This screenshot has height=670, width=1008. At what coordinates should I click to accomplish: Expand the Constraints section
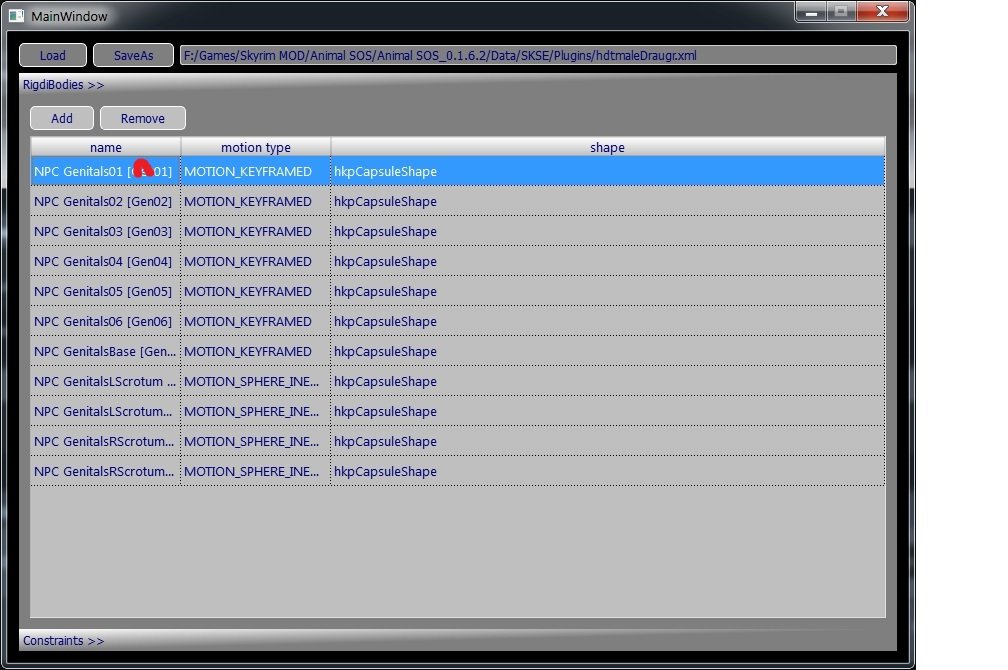pos(63,640)
